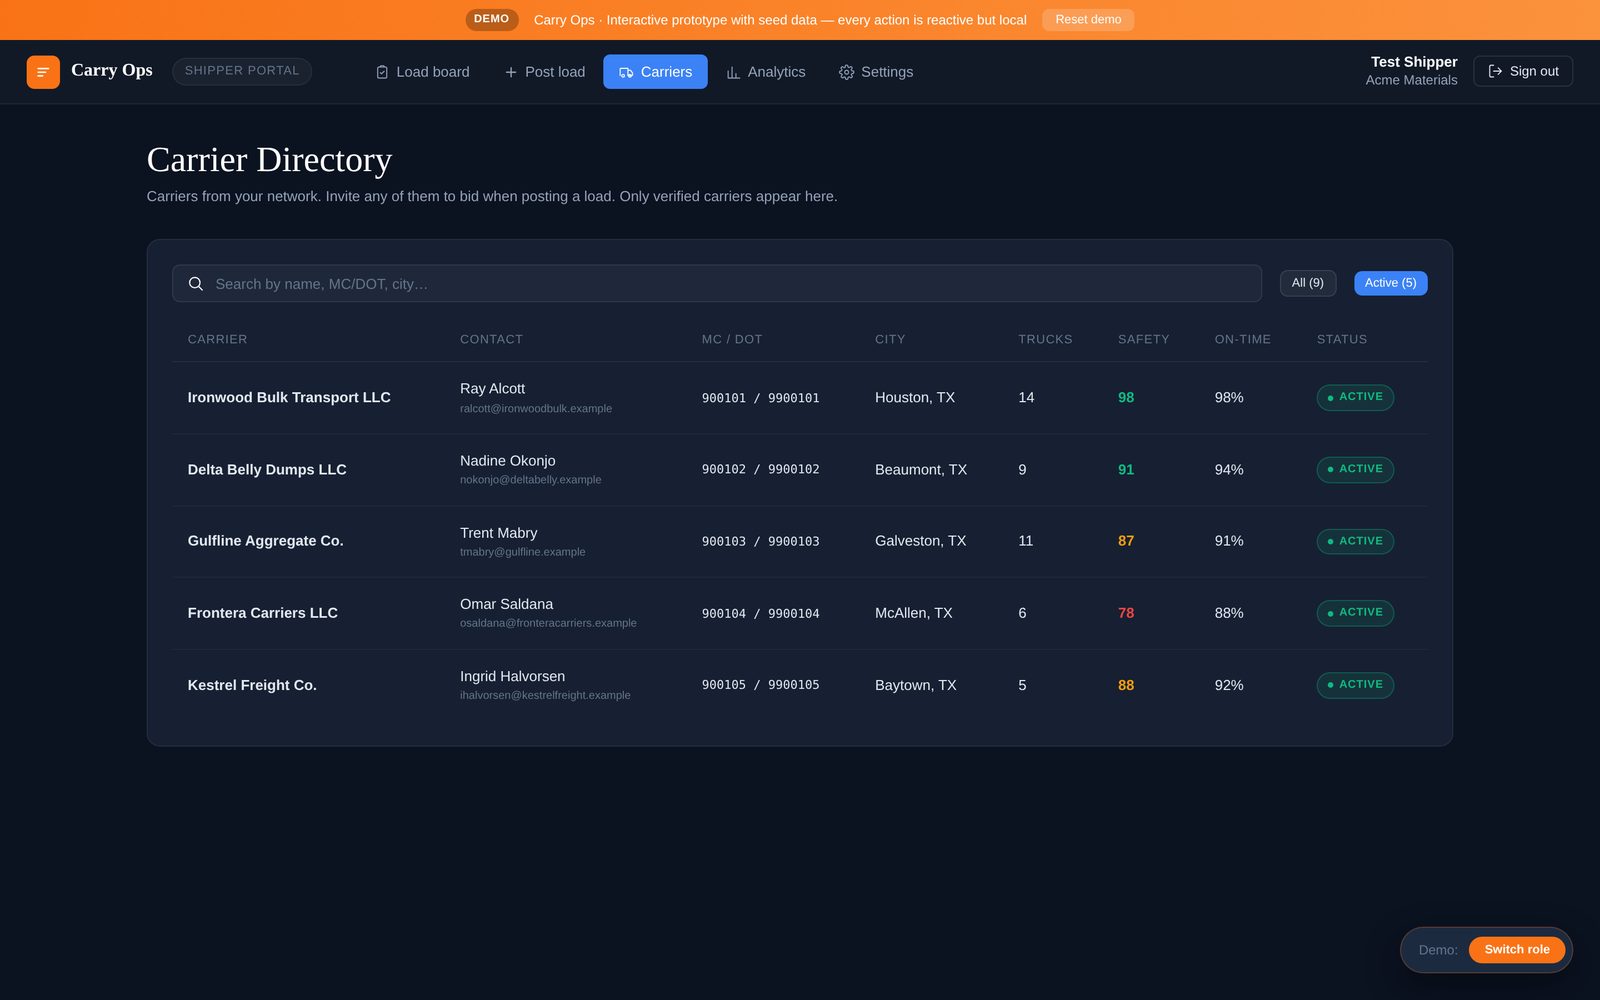Click MC number 900103 / 9900103

click(x=761, y=541)
